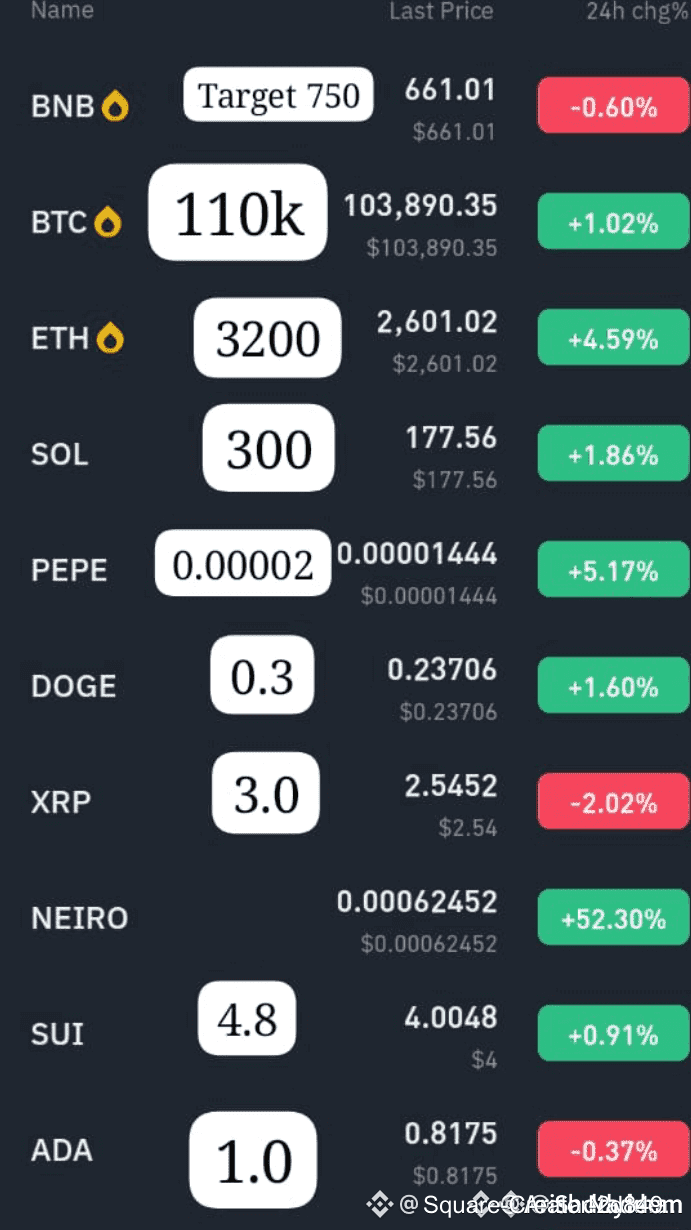Select the flame icon next to ETH

click(x=111, y=337)
